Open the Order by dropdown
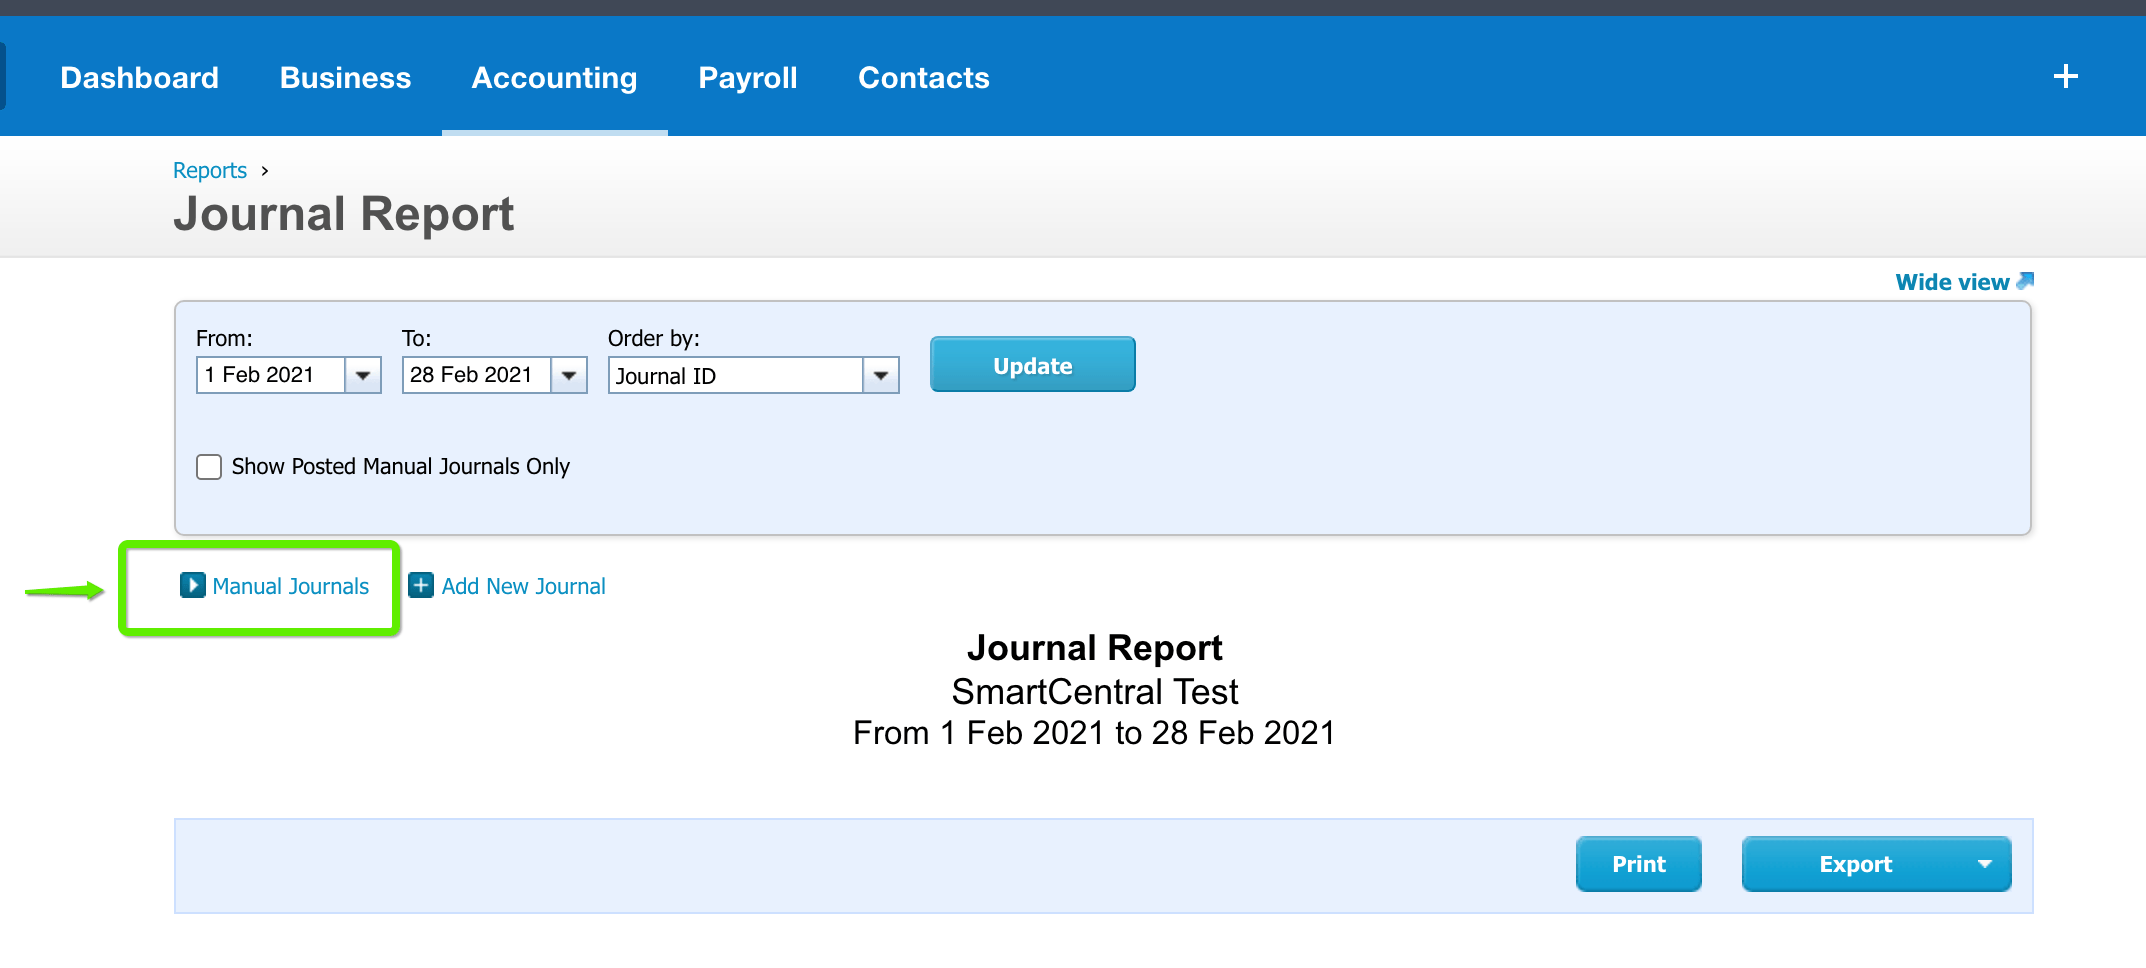This screenshot has width=2146, height=968. 879,375
